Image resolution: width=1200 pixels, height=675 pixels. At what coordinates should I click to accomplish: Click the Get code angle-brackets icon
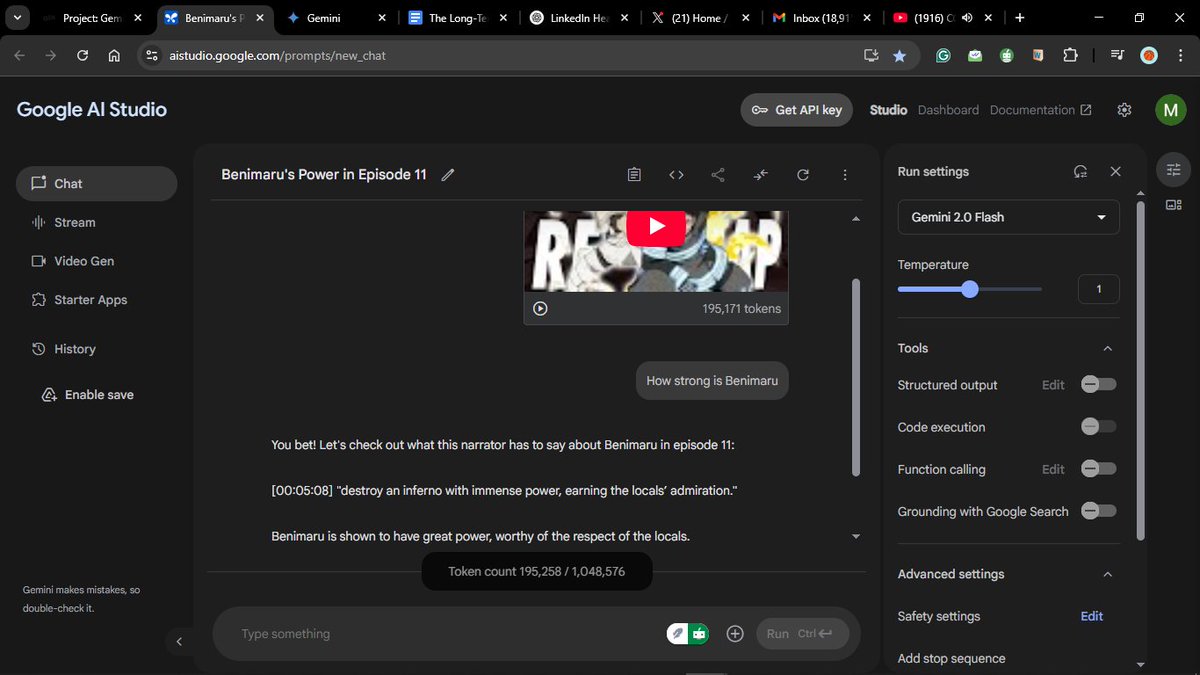(676, 175)
